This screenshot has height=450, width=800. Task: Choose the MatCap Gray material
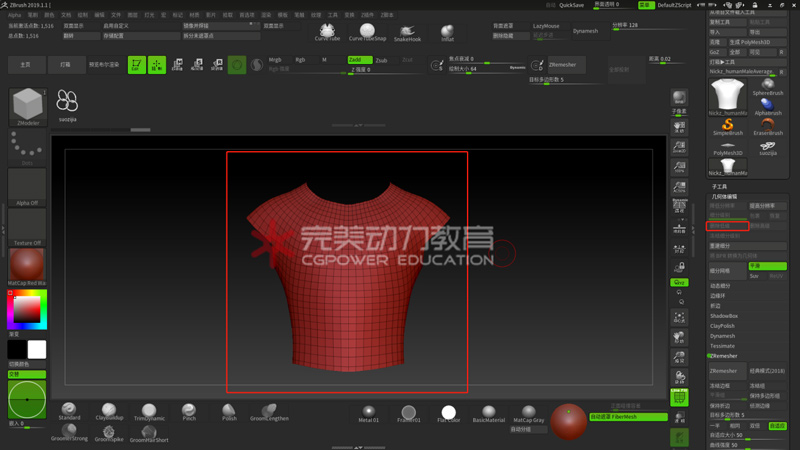(529, 413)
